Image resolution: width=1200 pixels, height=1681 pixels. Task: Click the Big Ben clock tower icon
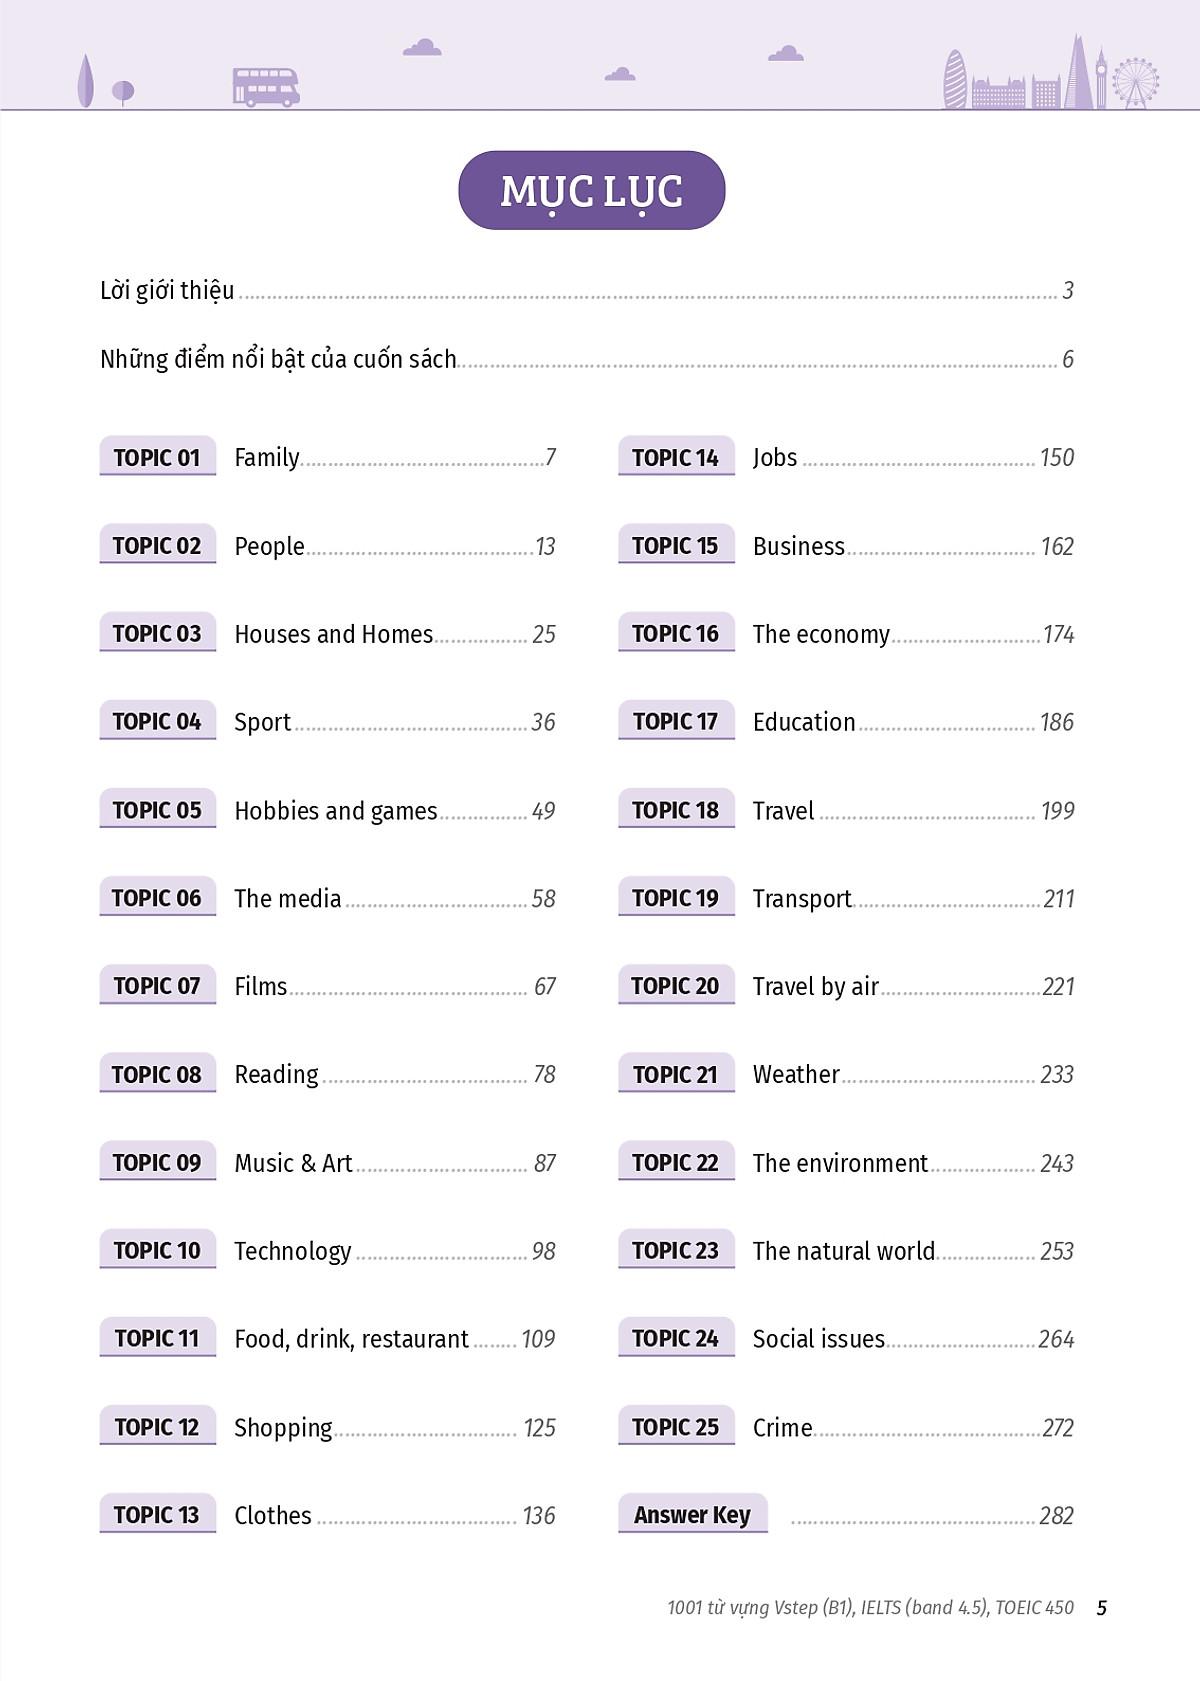pos(1101,78)
